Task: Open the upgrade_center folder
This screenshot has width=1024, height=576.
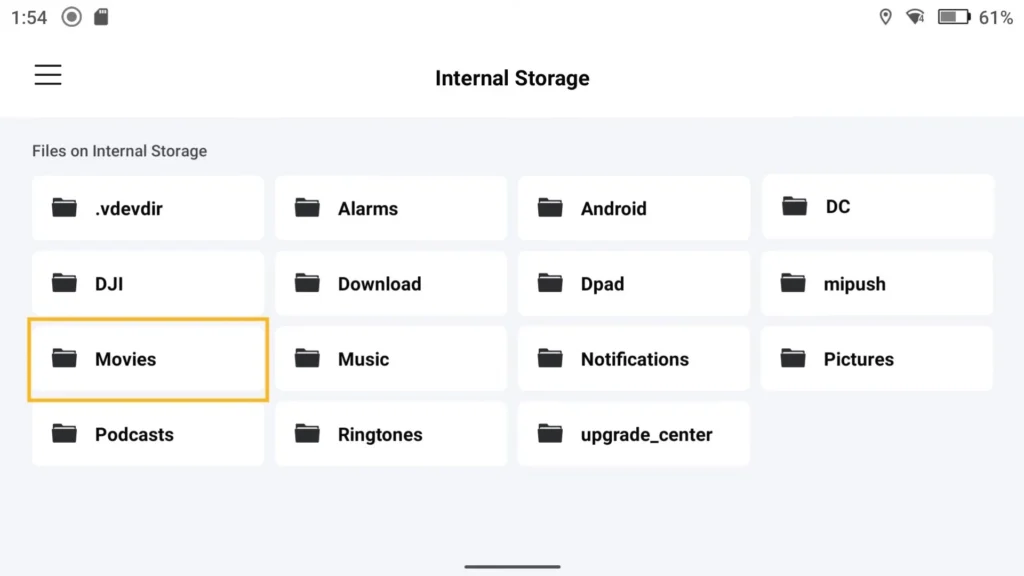Action: pos(634,434)
